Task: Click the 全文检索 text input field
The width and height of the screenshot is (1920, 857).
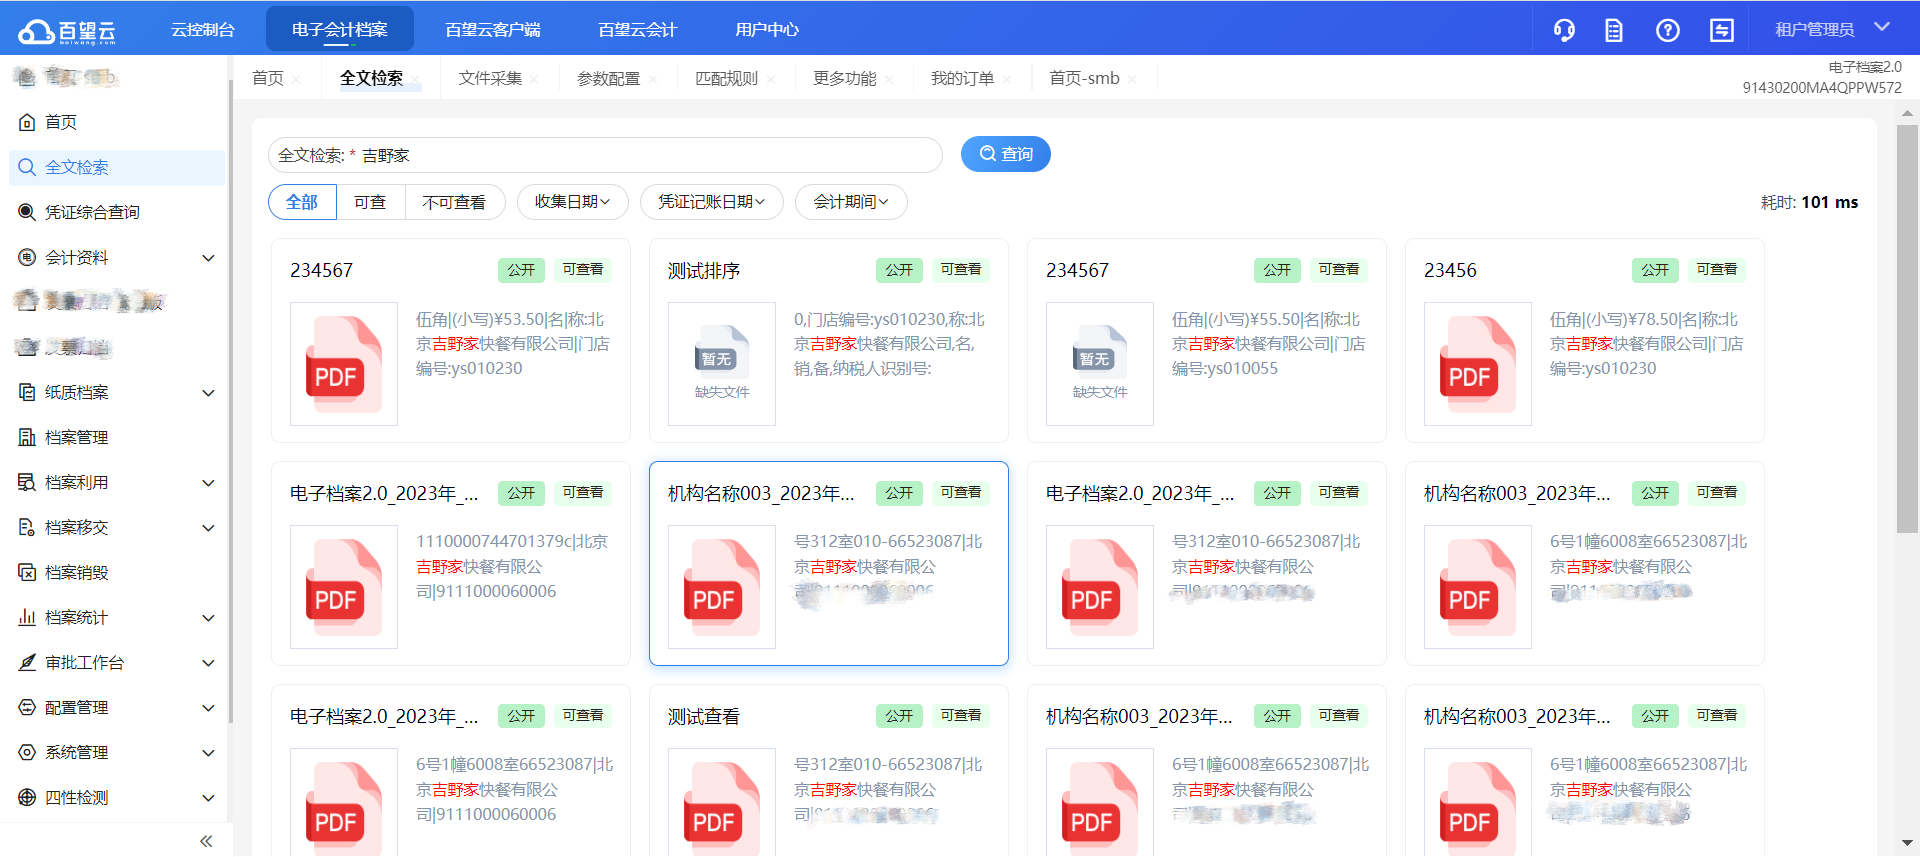Action: 606,155
